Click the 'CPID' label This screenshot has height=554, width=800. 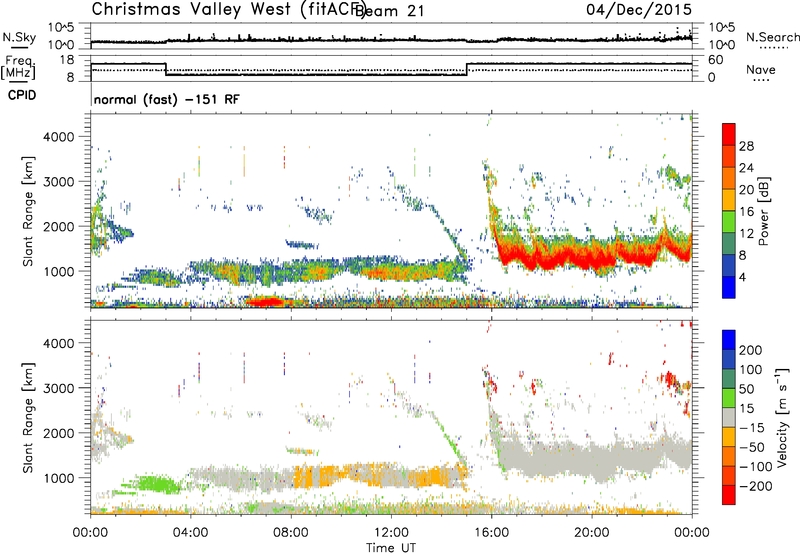(22, 95)
